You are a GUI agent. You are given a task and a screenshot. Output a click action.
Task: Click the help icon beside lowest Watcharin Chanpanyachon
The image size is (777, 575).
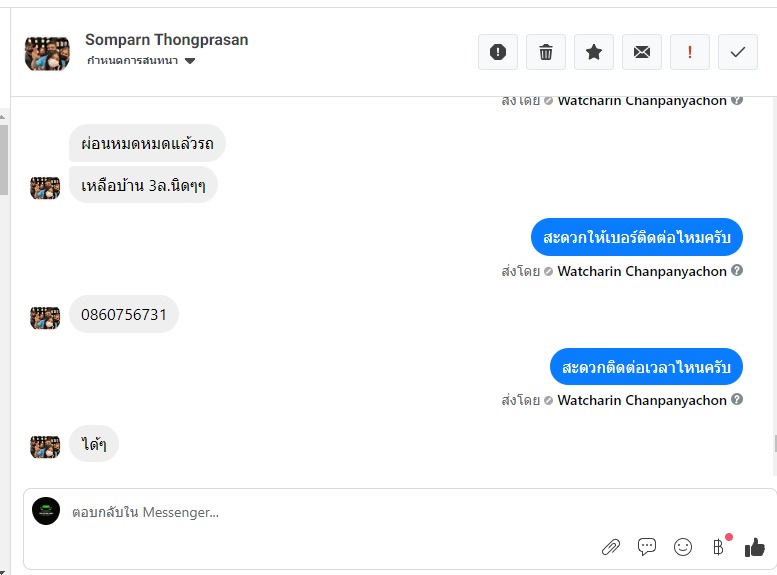tap(737, 399)
